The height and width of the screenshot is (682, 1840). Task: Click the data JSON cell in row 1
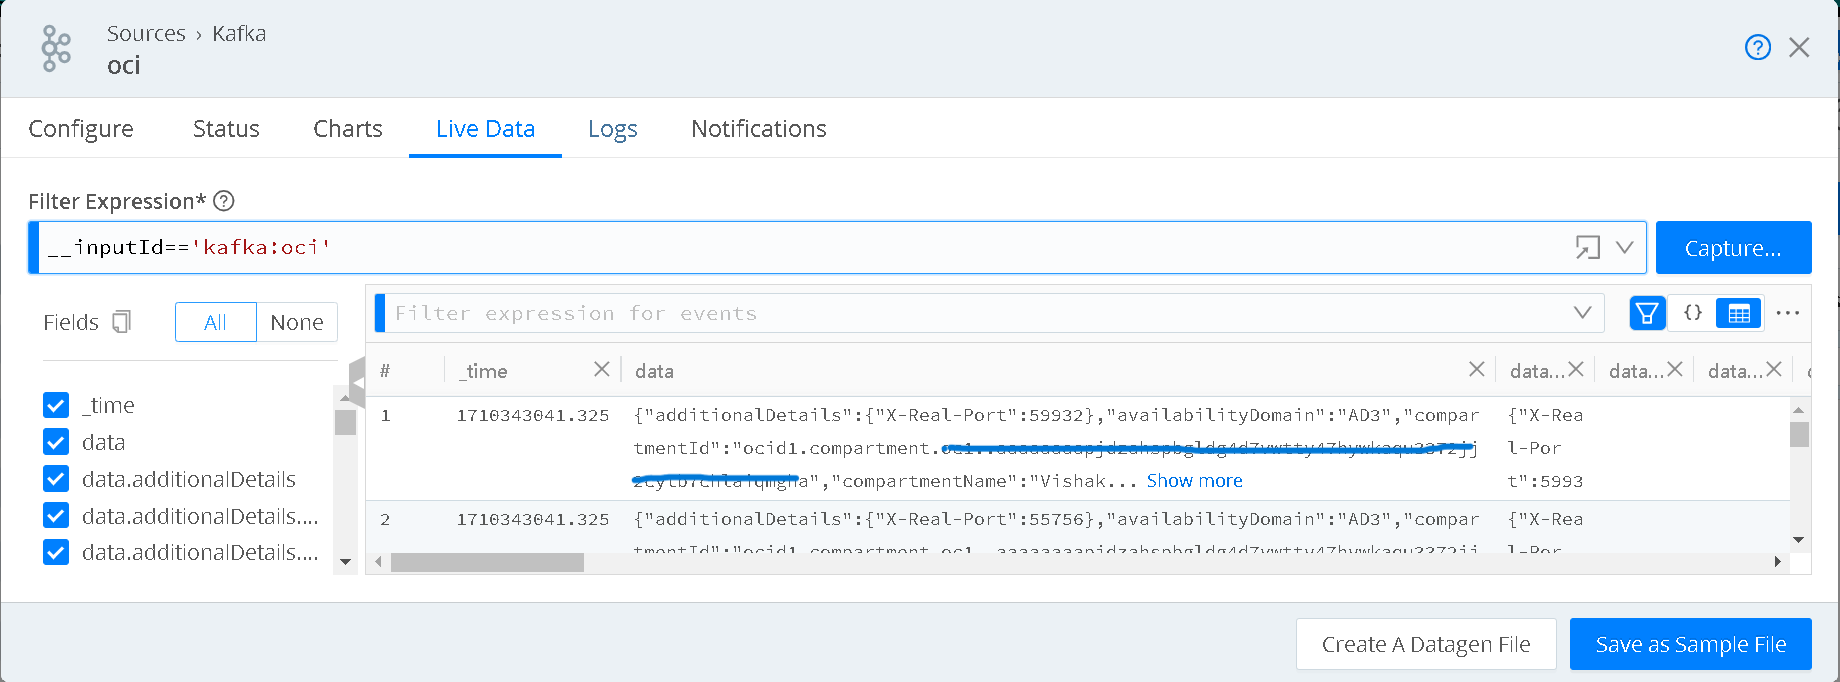coord(1056,448)
